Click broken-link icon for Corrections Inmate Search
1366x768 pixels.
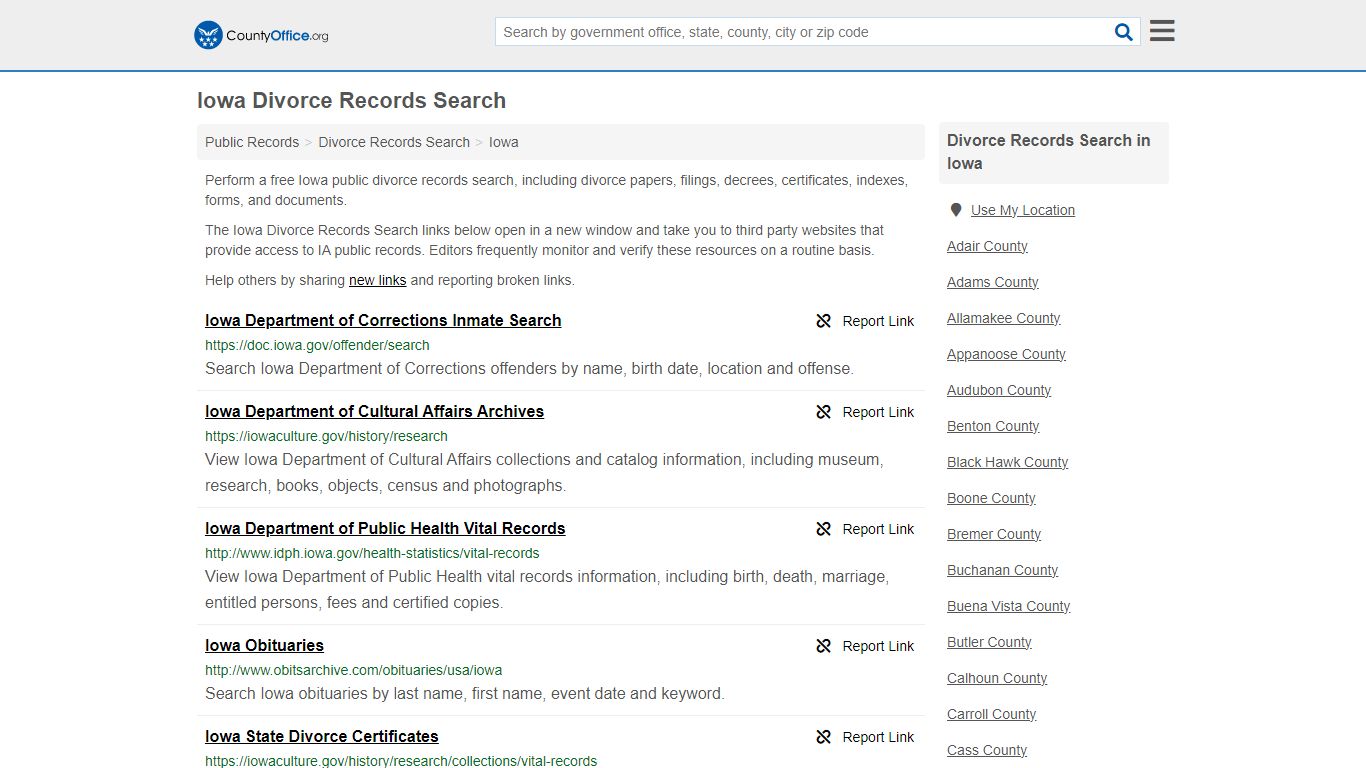824,321
